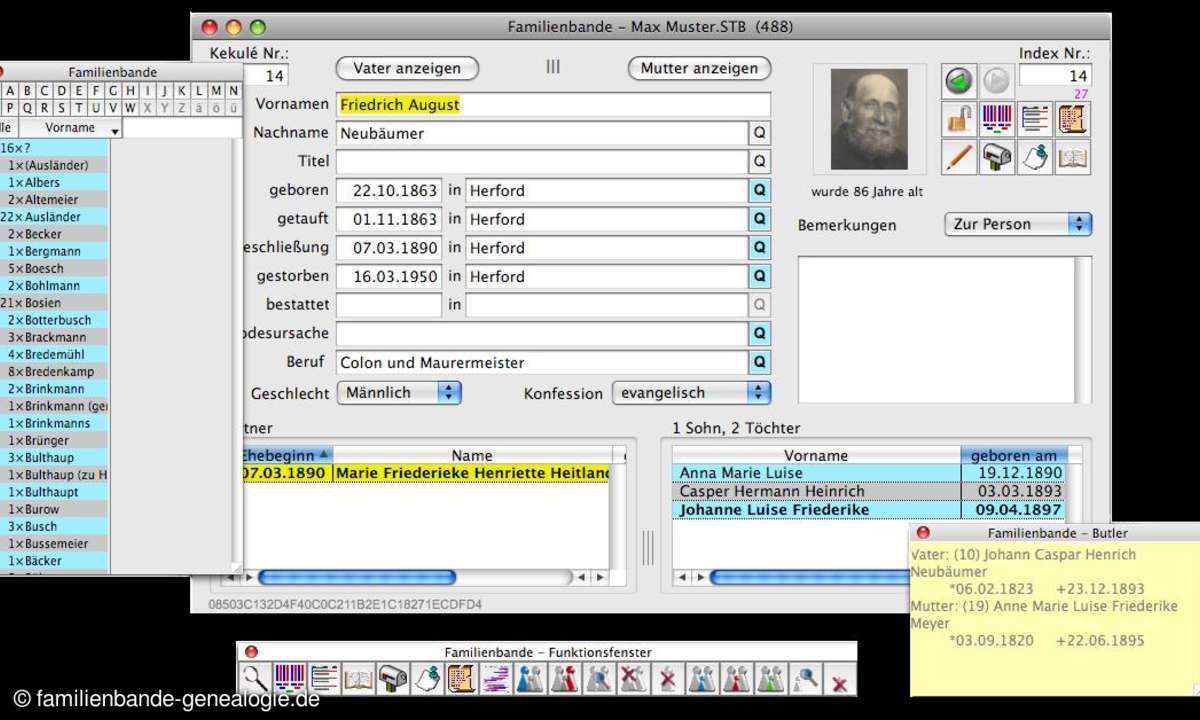Viewport: 1200px width, 720px height.
Task: Click Q lookup button beside Nachname
Action: coord(760,133)
